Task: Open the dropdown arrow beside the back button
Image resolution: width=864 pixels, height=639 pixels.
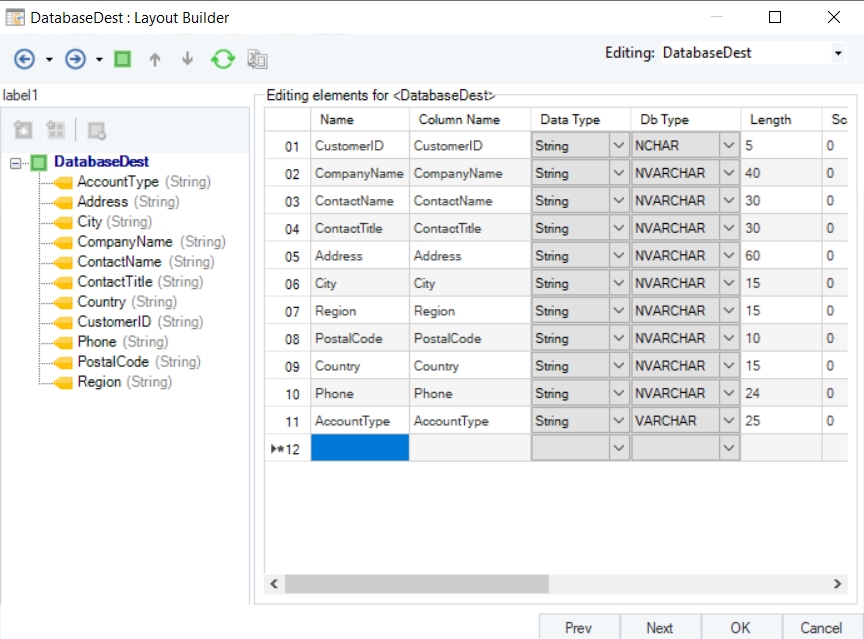Action: 49,60
